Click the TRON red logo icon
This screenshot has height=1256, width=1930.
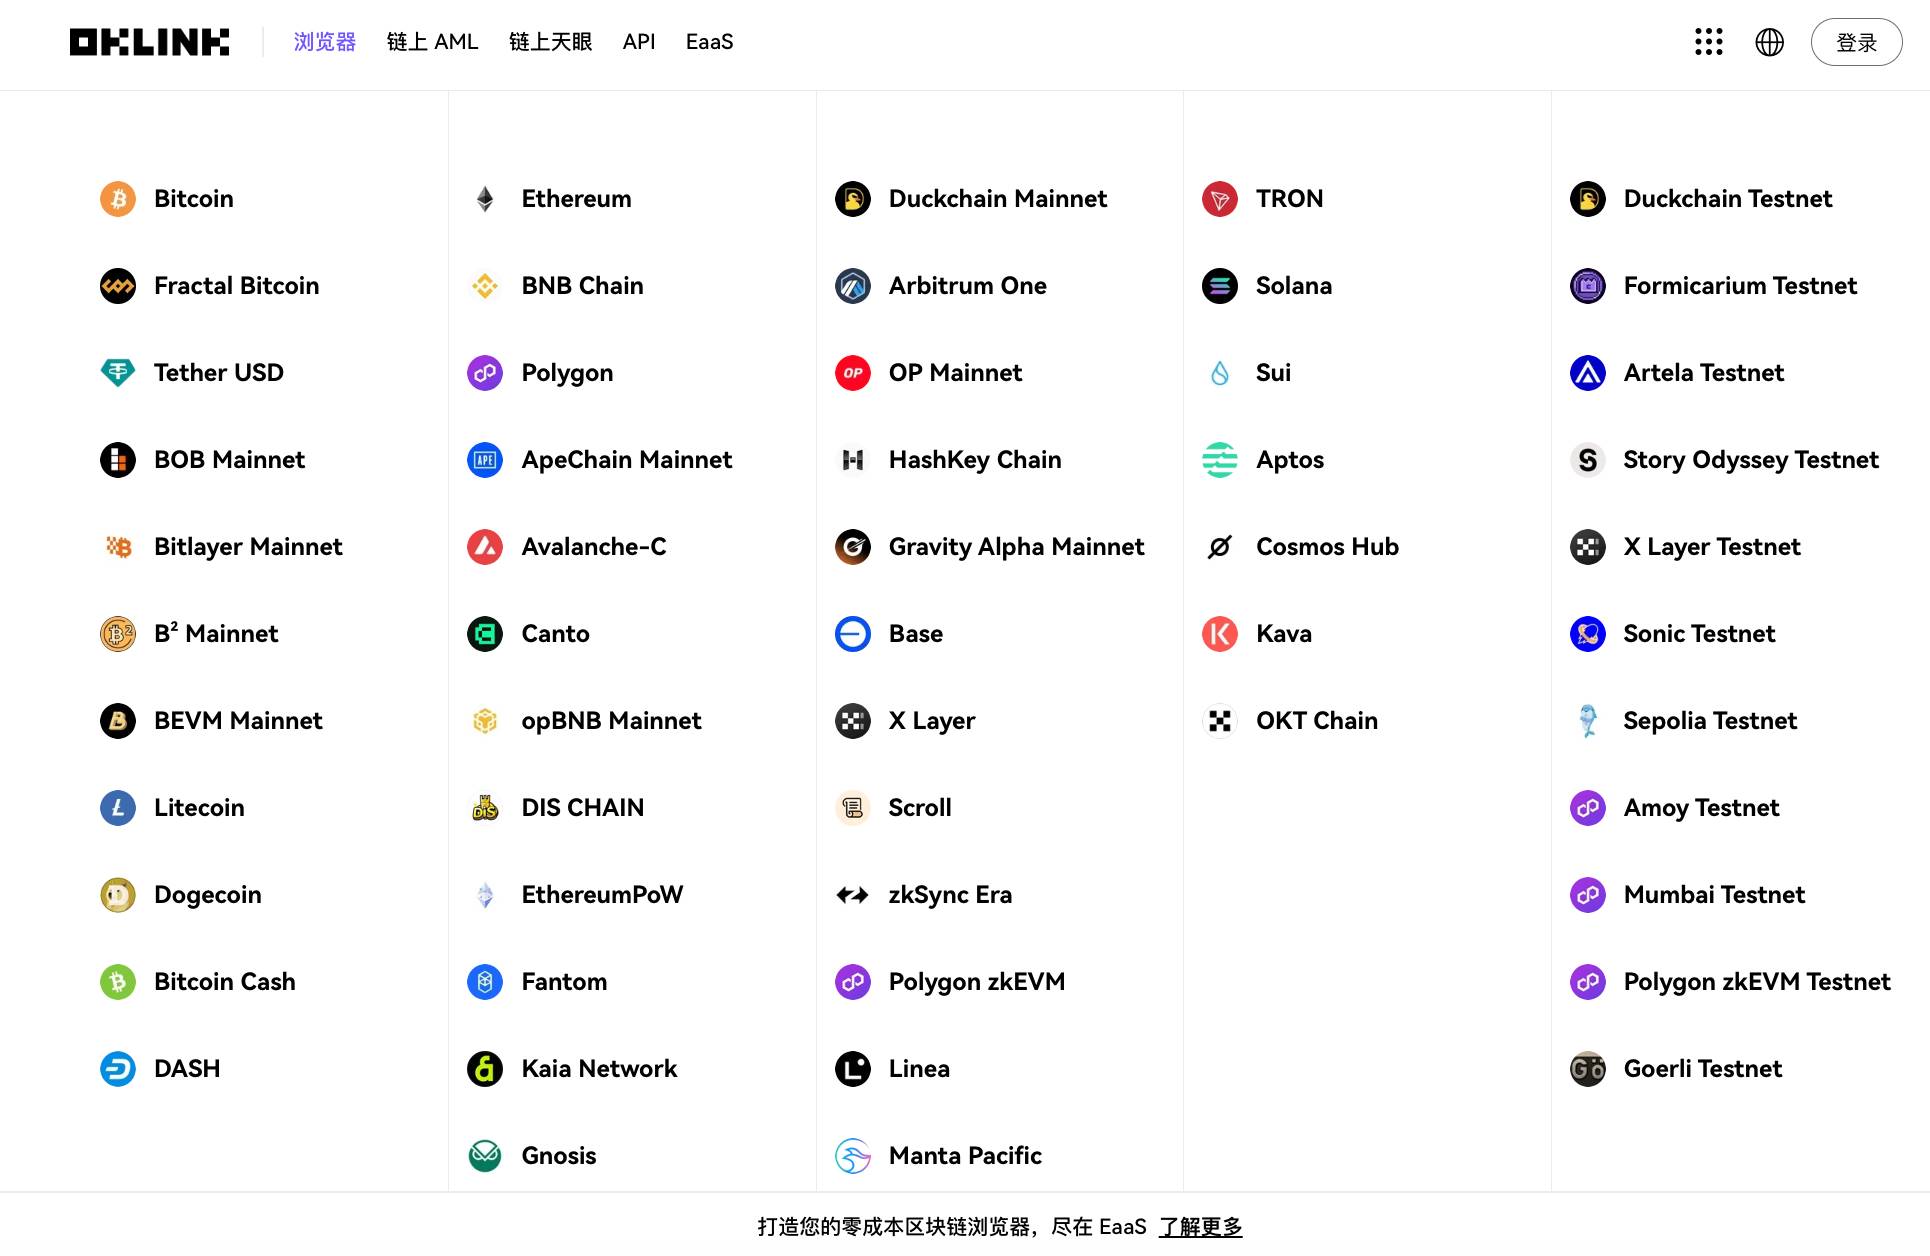point(1220,199)
